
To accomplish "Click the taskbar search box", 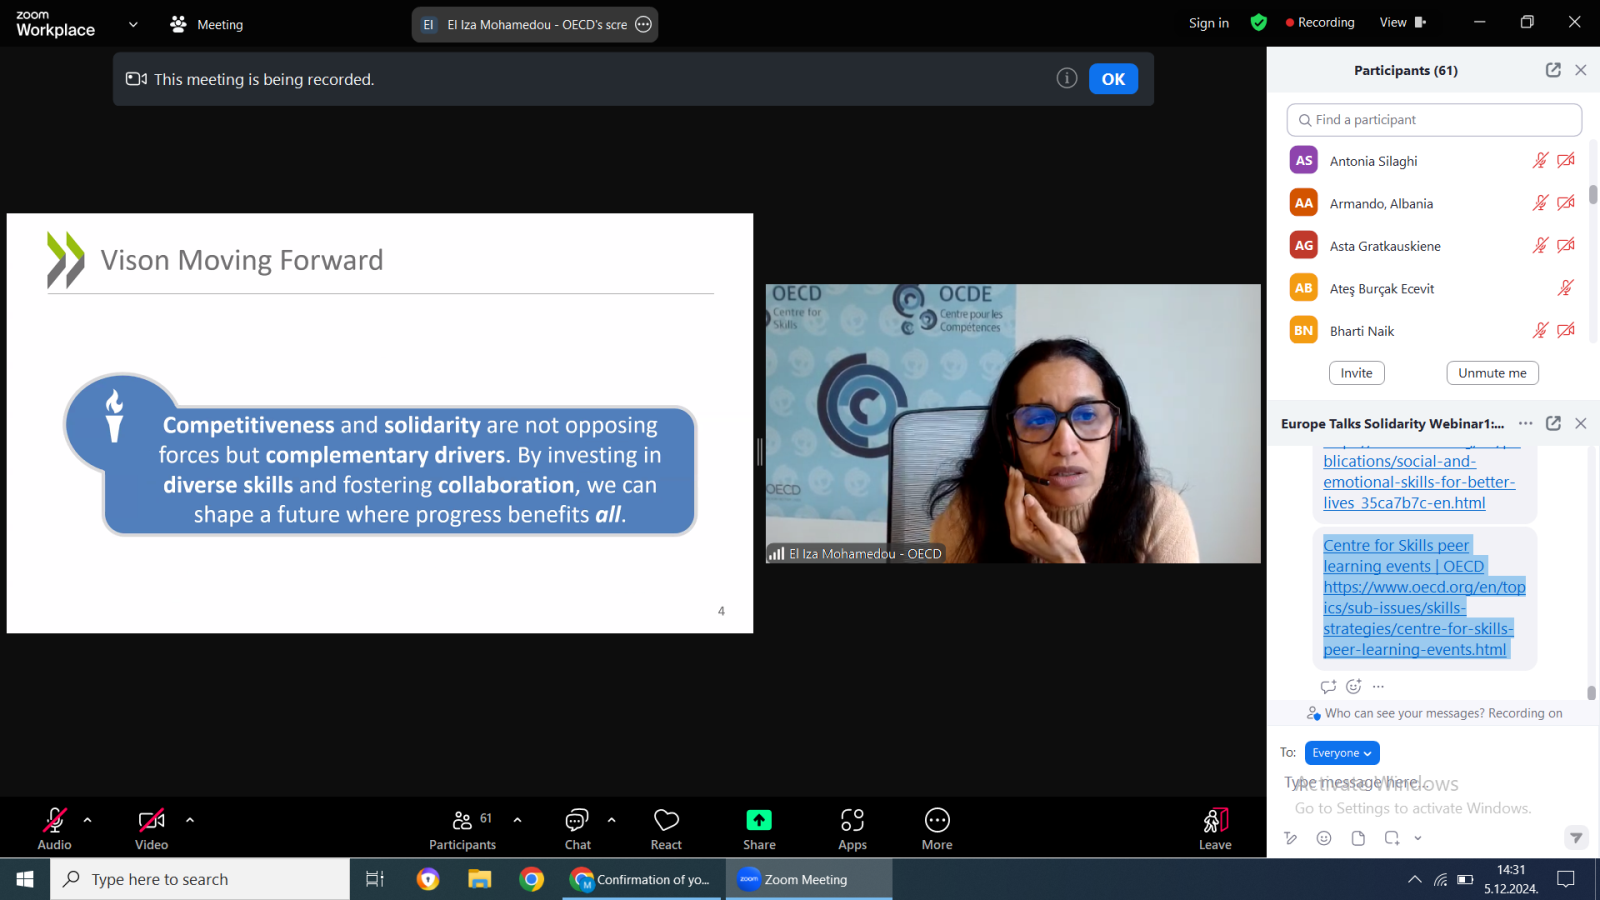I will [x=200, y=879].
